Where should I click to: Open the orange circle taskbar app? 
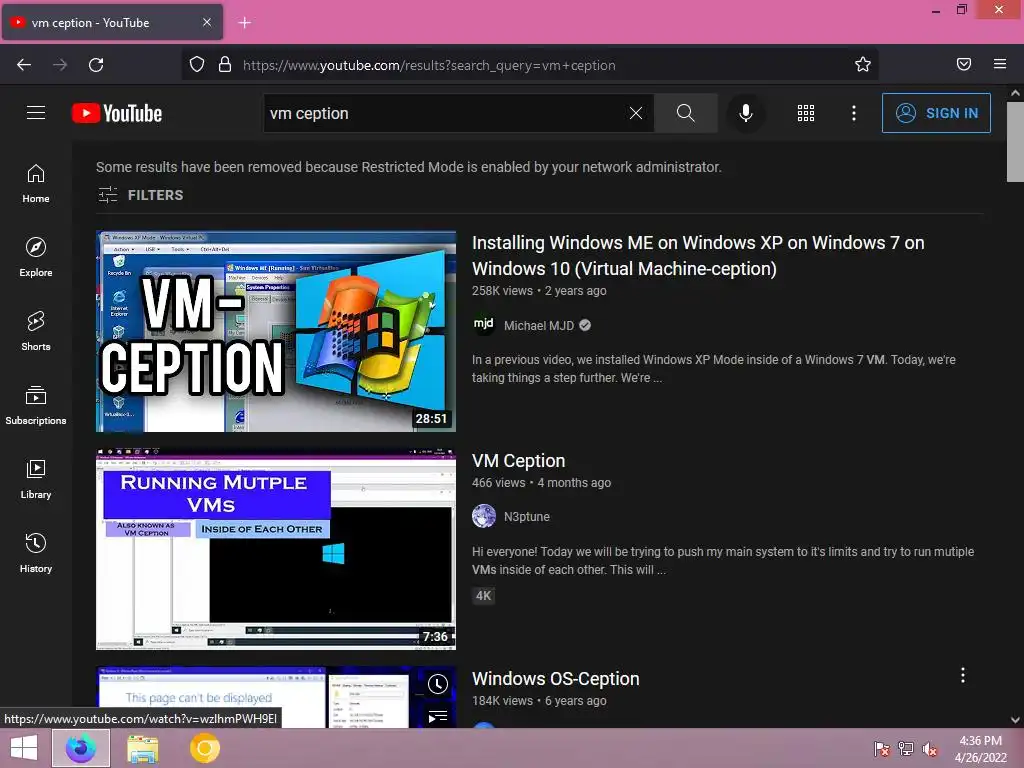pos(204,748)
